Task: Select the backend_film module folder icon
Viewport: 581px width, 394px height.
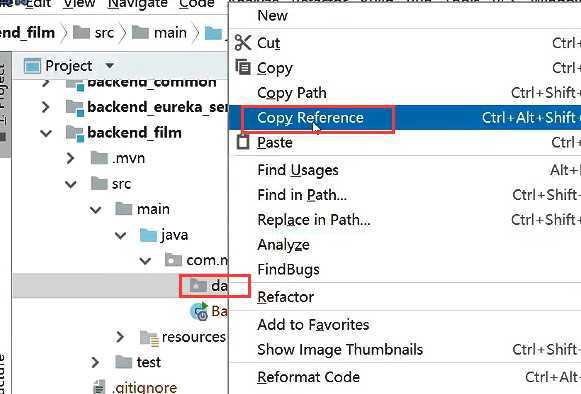Action: pos(74,133)
